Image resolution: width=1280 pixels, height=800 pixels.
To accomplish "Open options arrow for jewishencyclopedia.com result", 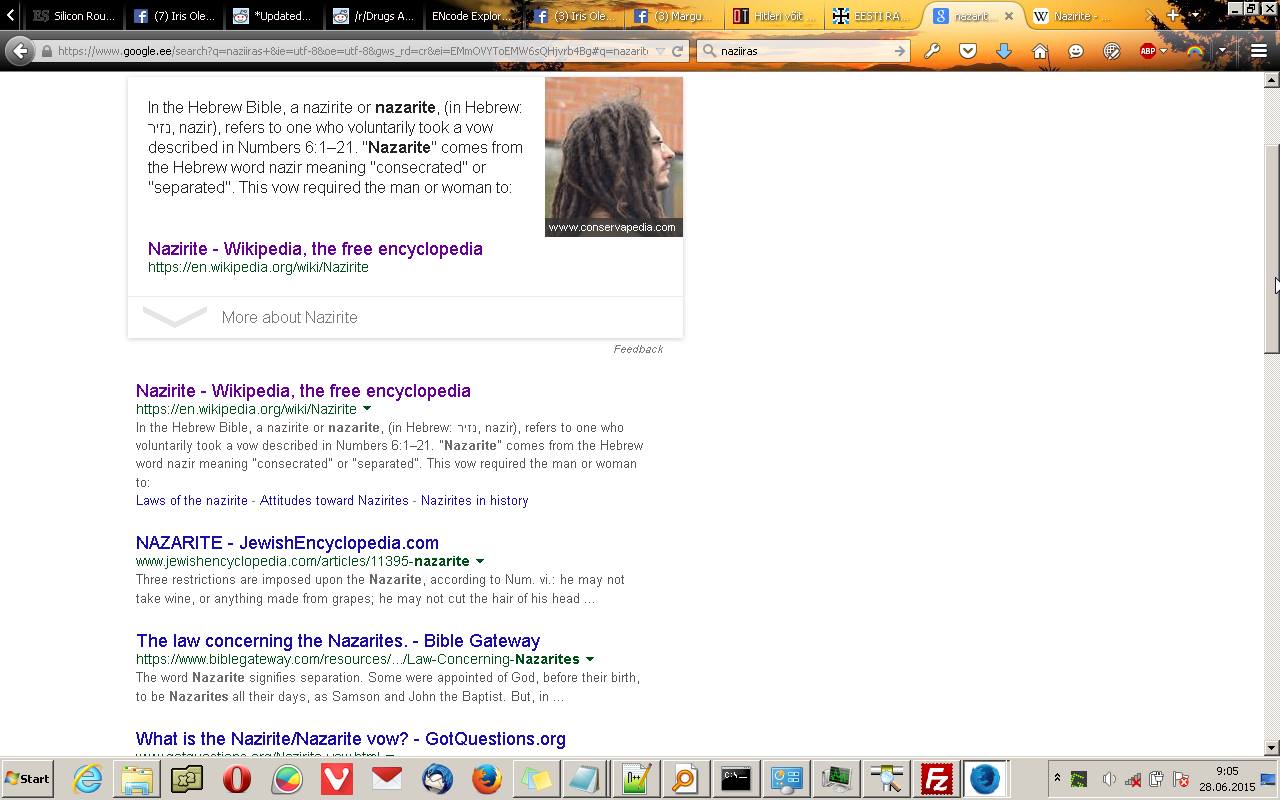I will [480, 561].
